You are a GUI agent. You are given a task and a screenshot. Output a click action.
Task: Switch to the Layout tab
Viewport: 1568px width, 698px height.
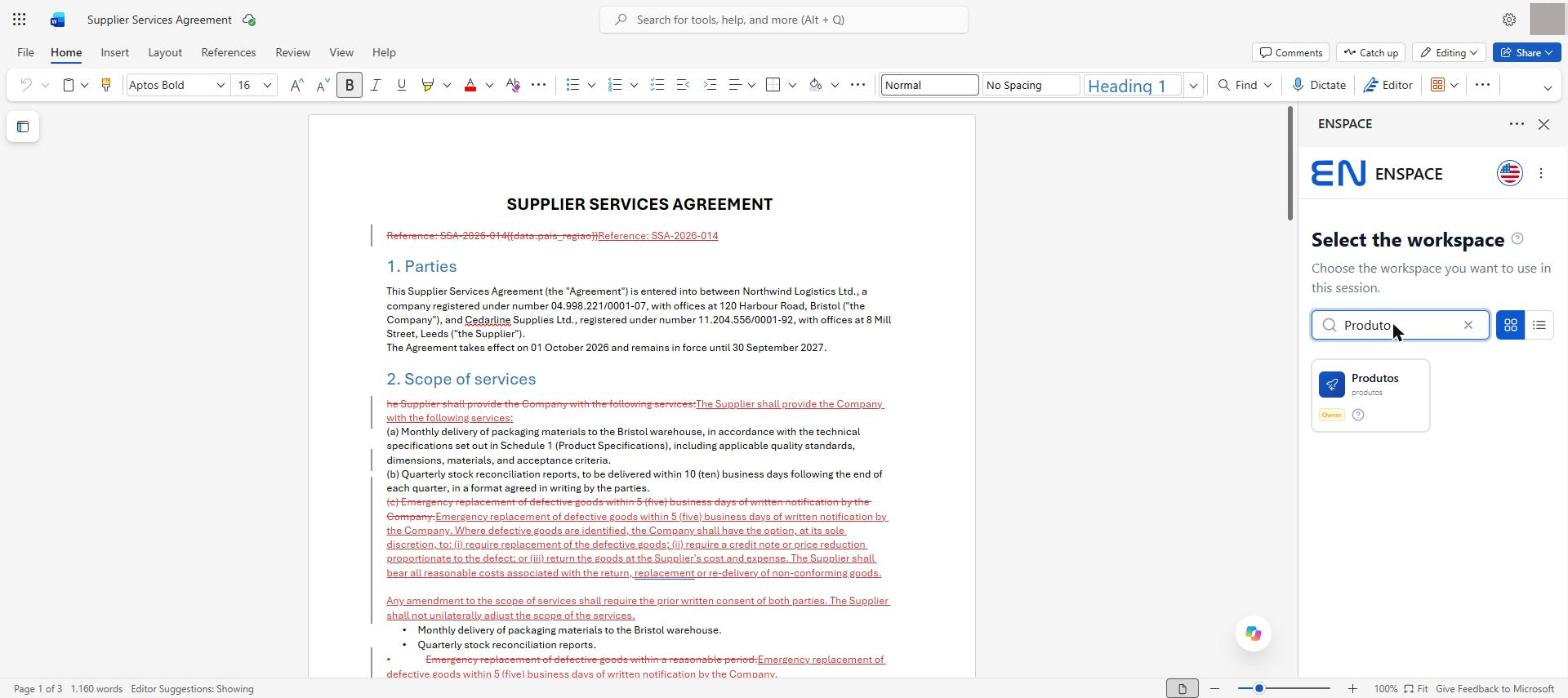(164, 52)
